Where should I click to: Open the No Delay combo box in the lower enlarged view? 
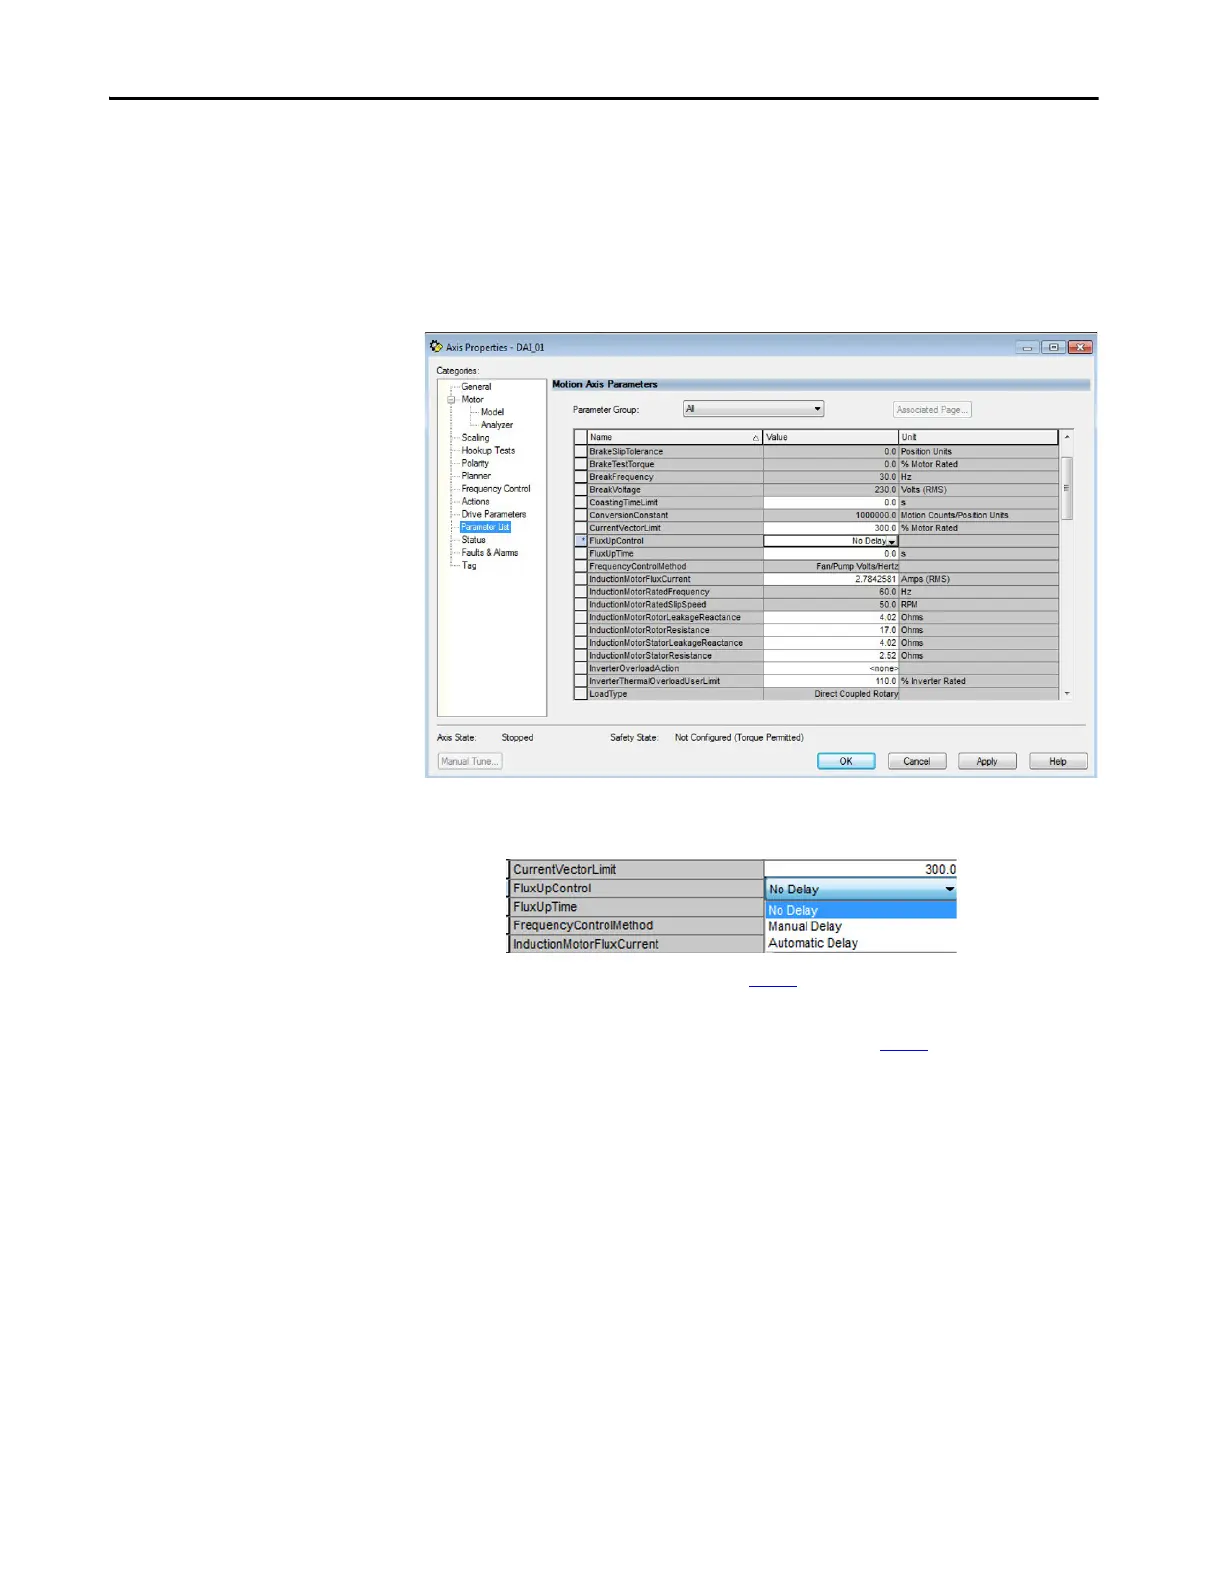(861, 889)
